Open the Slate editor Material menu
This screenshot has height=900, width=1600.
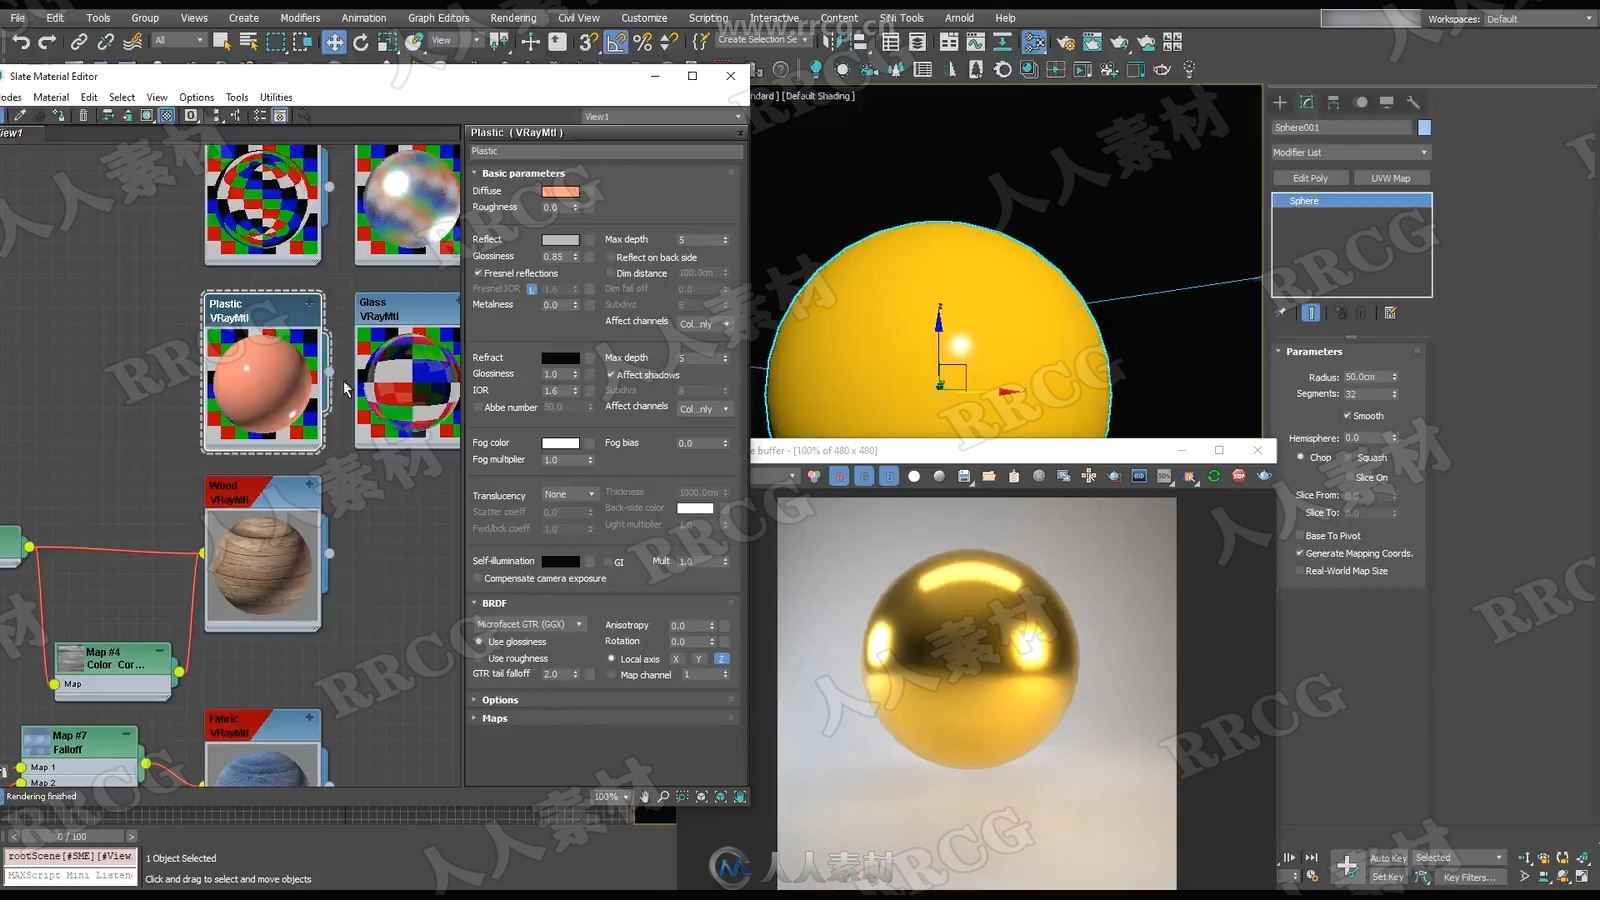coord(51,97)
